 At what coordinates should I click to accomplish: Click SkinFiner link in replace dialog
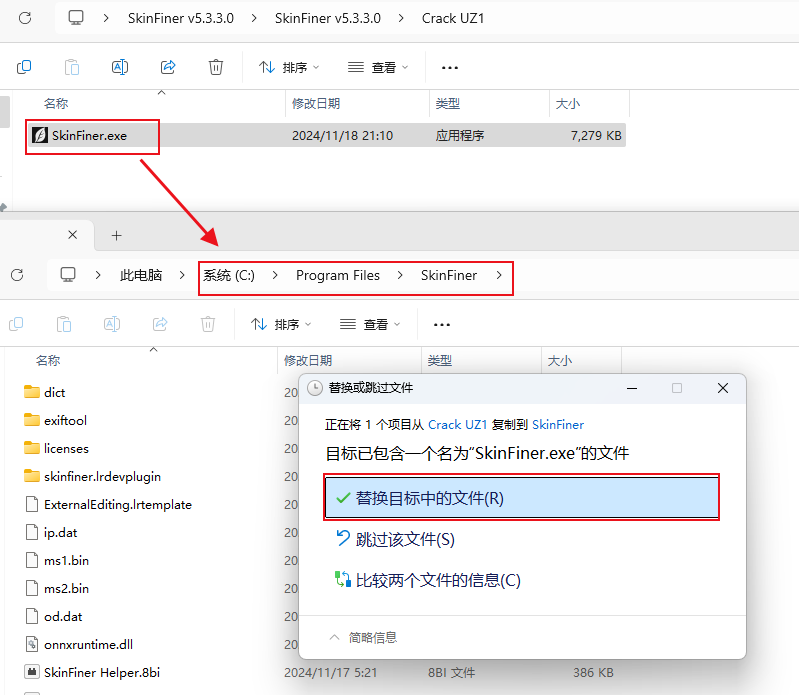tap(558, 424)
